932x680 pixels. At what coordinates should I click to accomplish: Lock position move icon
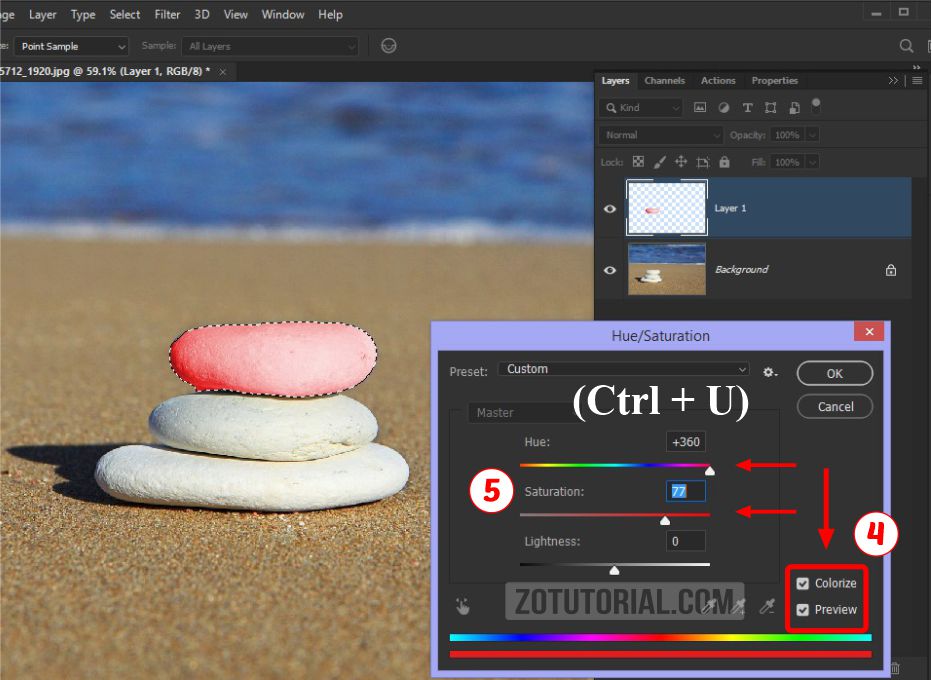[x=681, y=162]
